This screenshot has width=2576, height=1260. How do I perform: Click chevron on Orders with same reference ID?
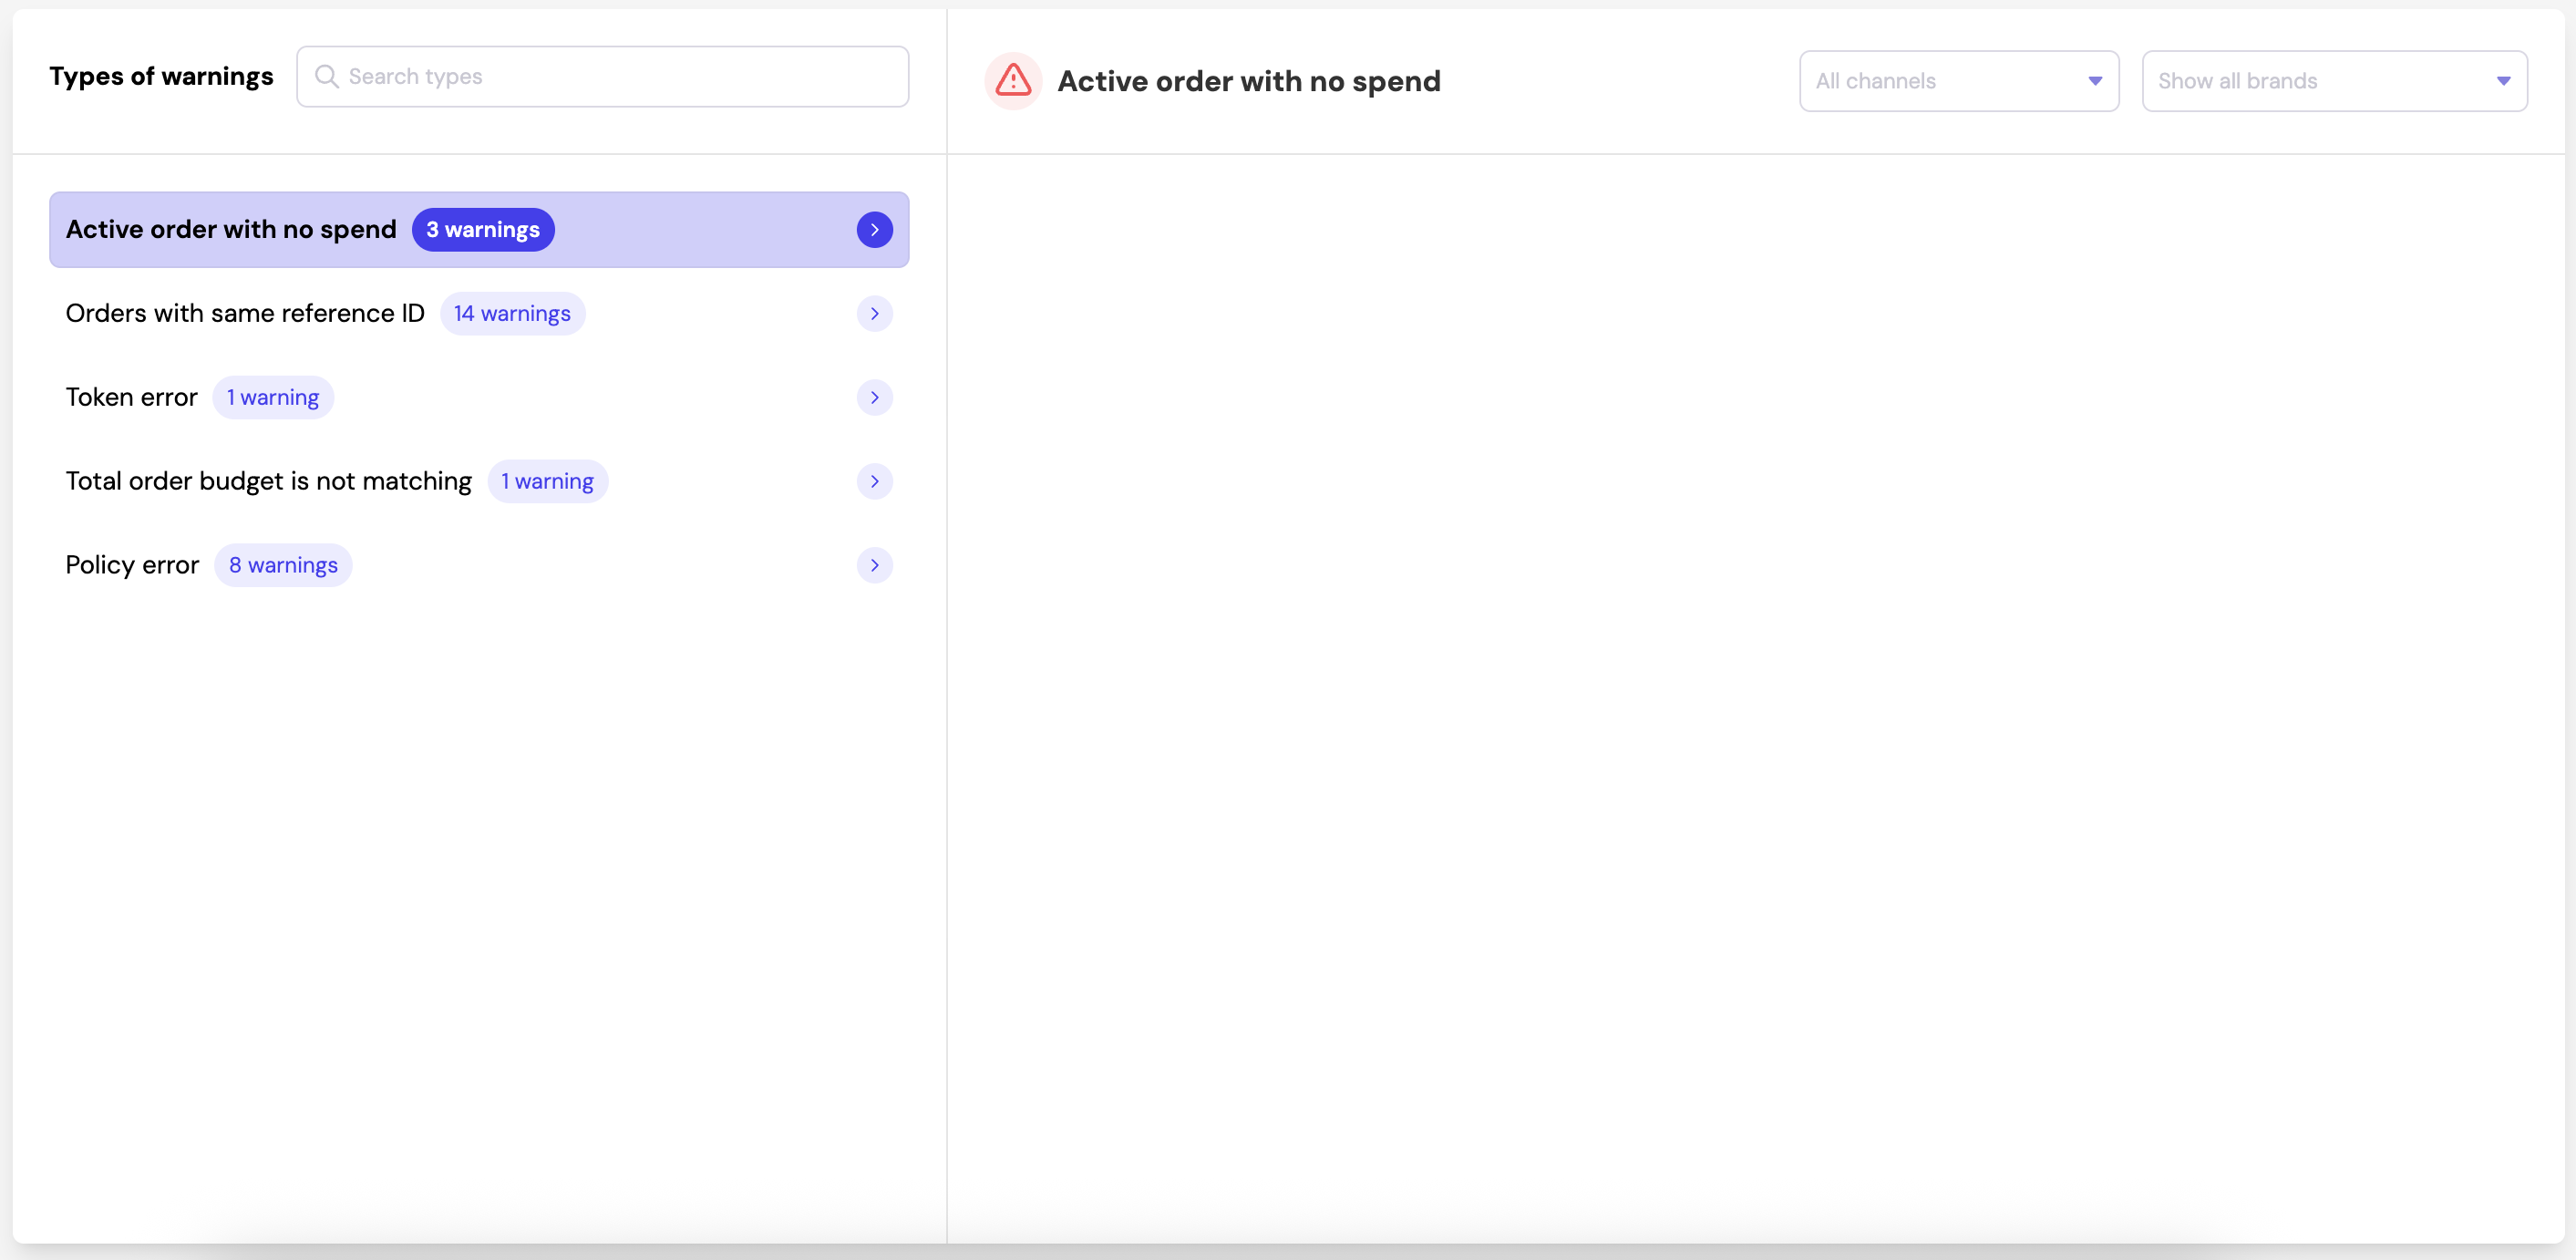click(x=874, y=313)
